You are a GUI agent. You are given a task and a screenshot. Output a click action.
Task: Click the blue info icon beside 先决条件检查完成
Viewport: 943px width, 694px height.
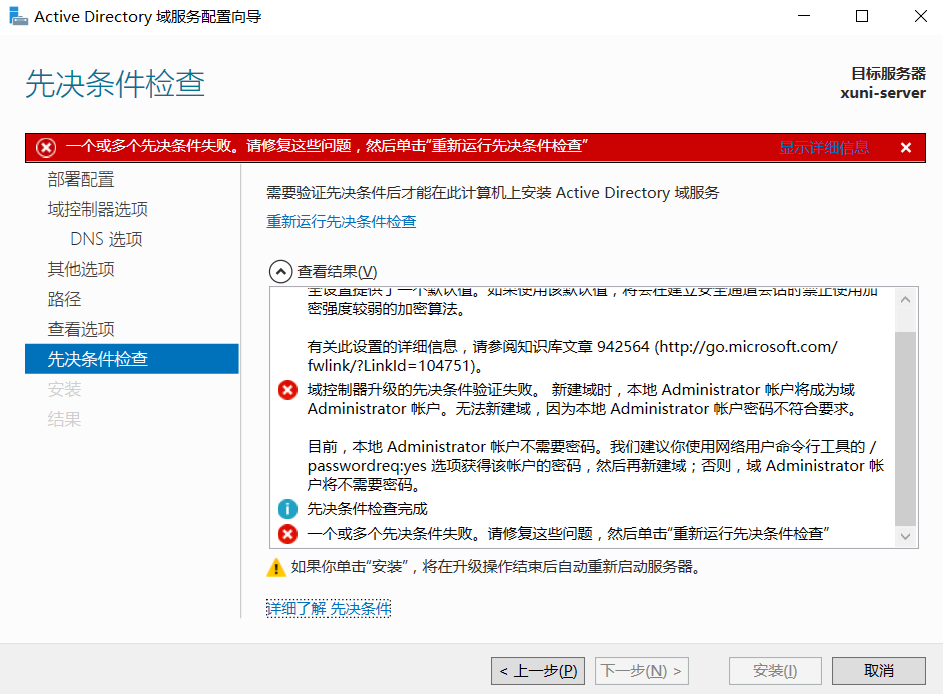287,509
